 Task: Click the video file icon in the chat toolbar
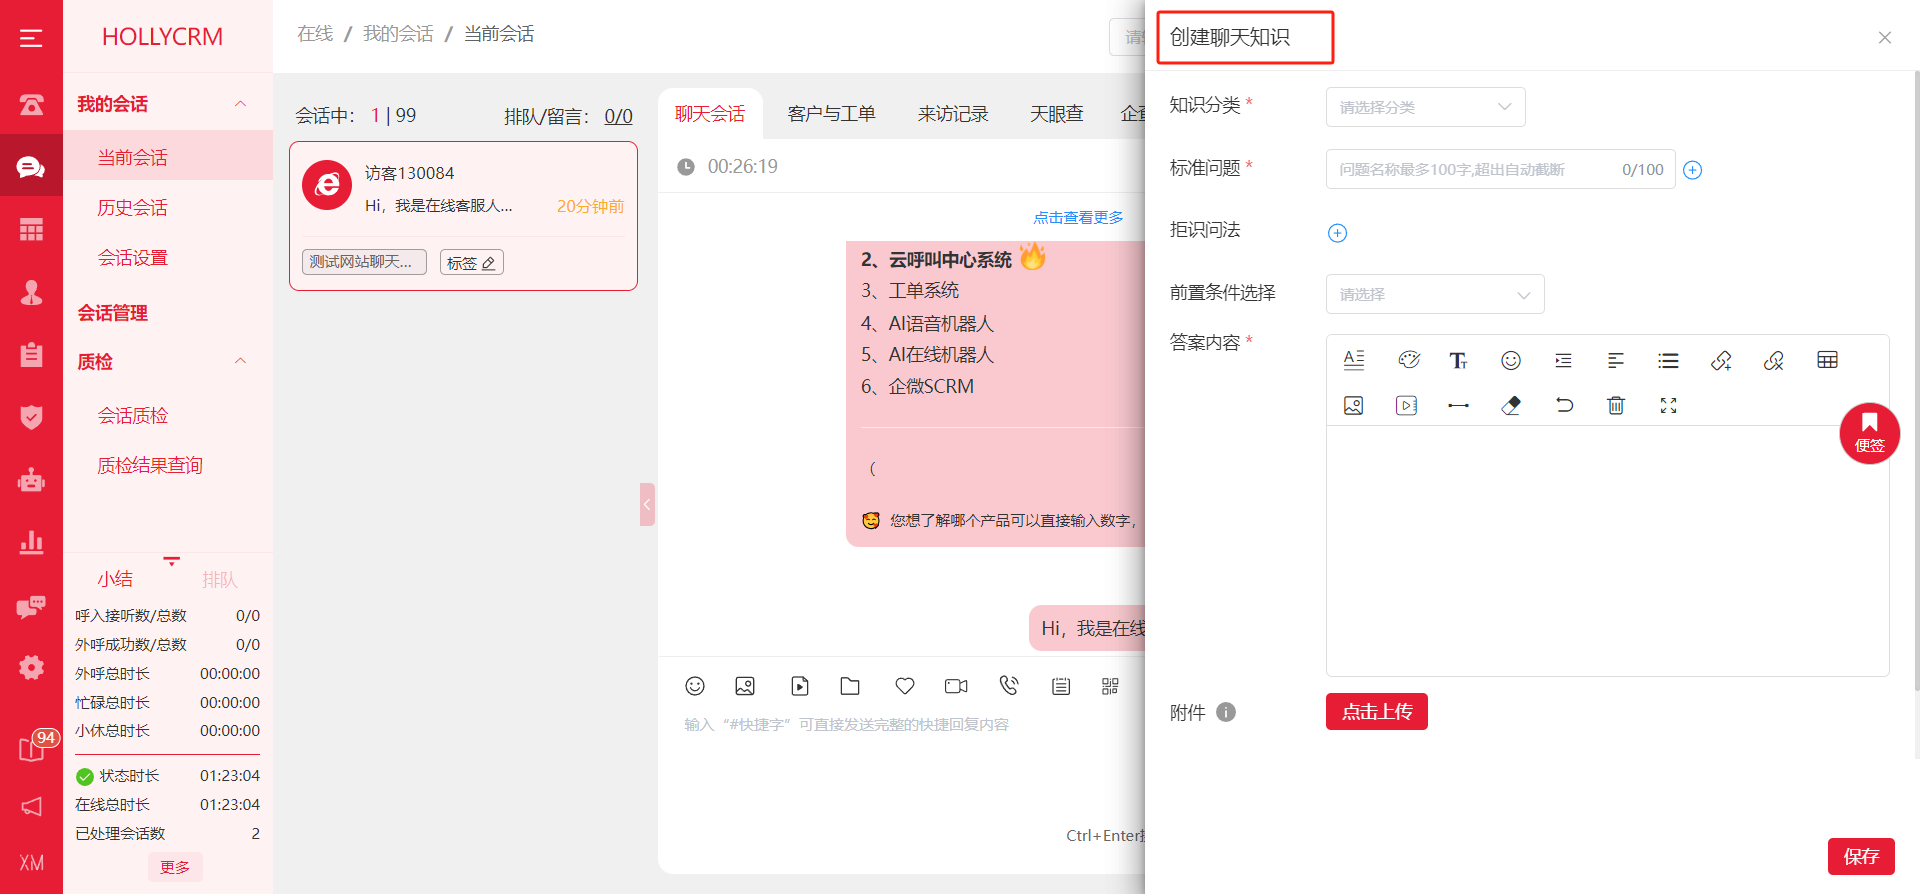[x=800, y=685]
